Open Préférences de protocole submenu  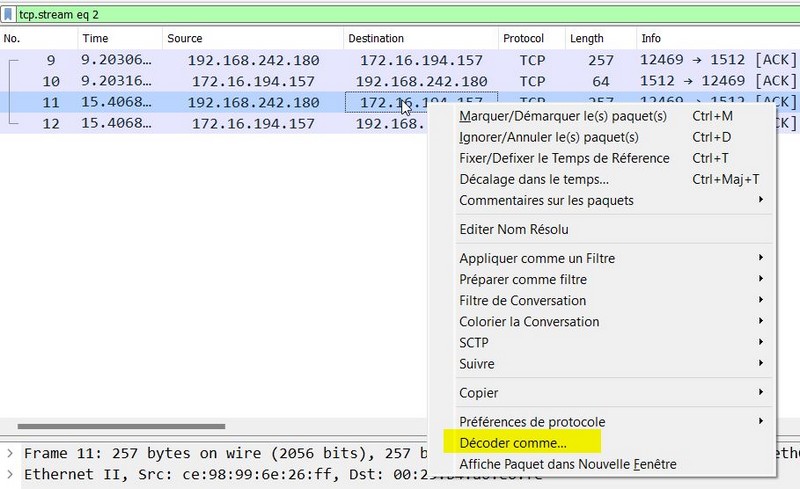tap(613, 422)
